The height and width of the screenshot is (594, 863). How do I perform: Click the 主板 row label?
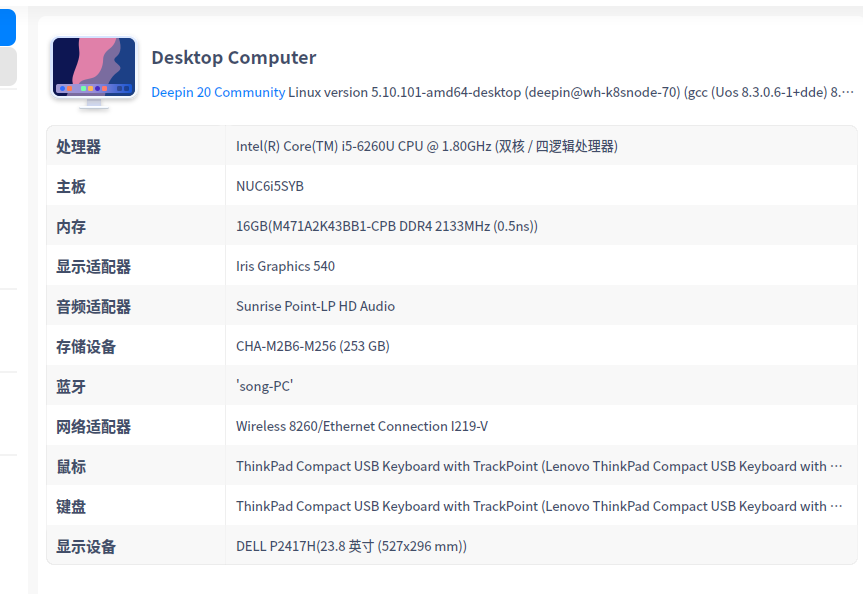pyautogui.click(x=71, y=187)
